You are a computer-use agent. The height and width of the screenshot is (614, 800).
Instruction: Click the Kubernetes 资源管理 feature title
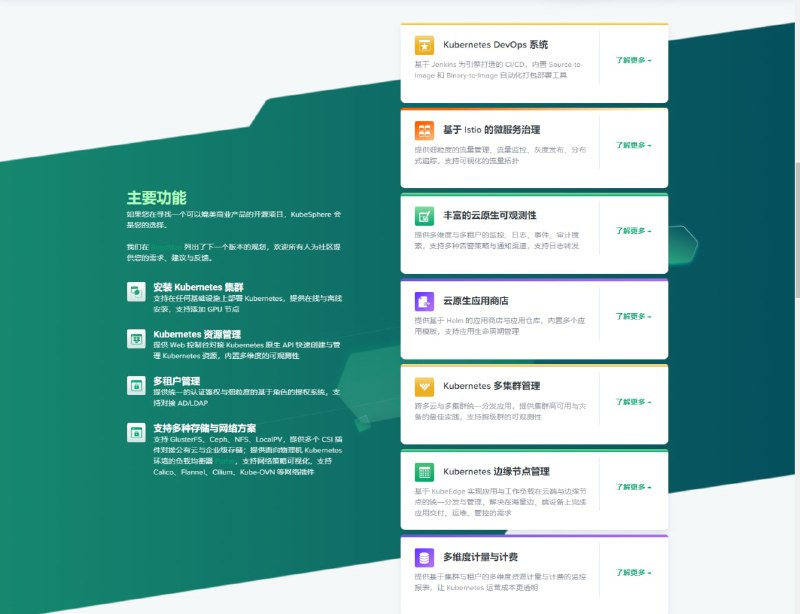click(x=197, y=334)
